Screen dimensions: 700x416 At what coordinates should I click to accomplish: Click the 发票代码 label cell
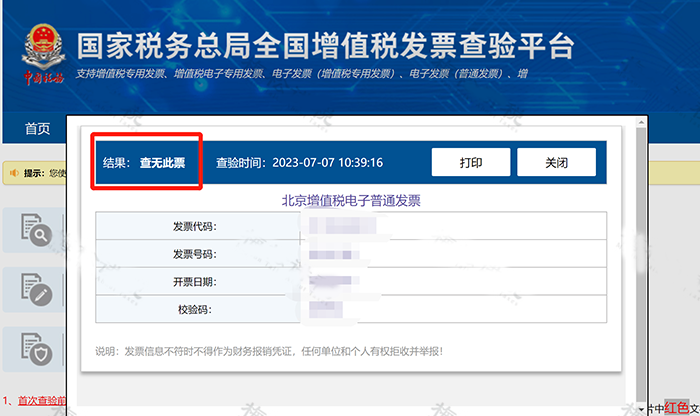pyautogui.click(x=198, y=226)
